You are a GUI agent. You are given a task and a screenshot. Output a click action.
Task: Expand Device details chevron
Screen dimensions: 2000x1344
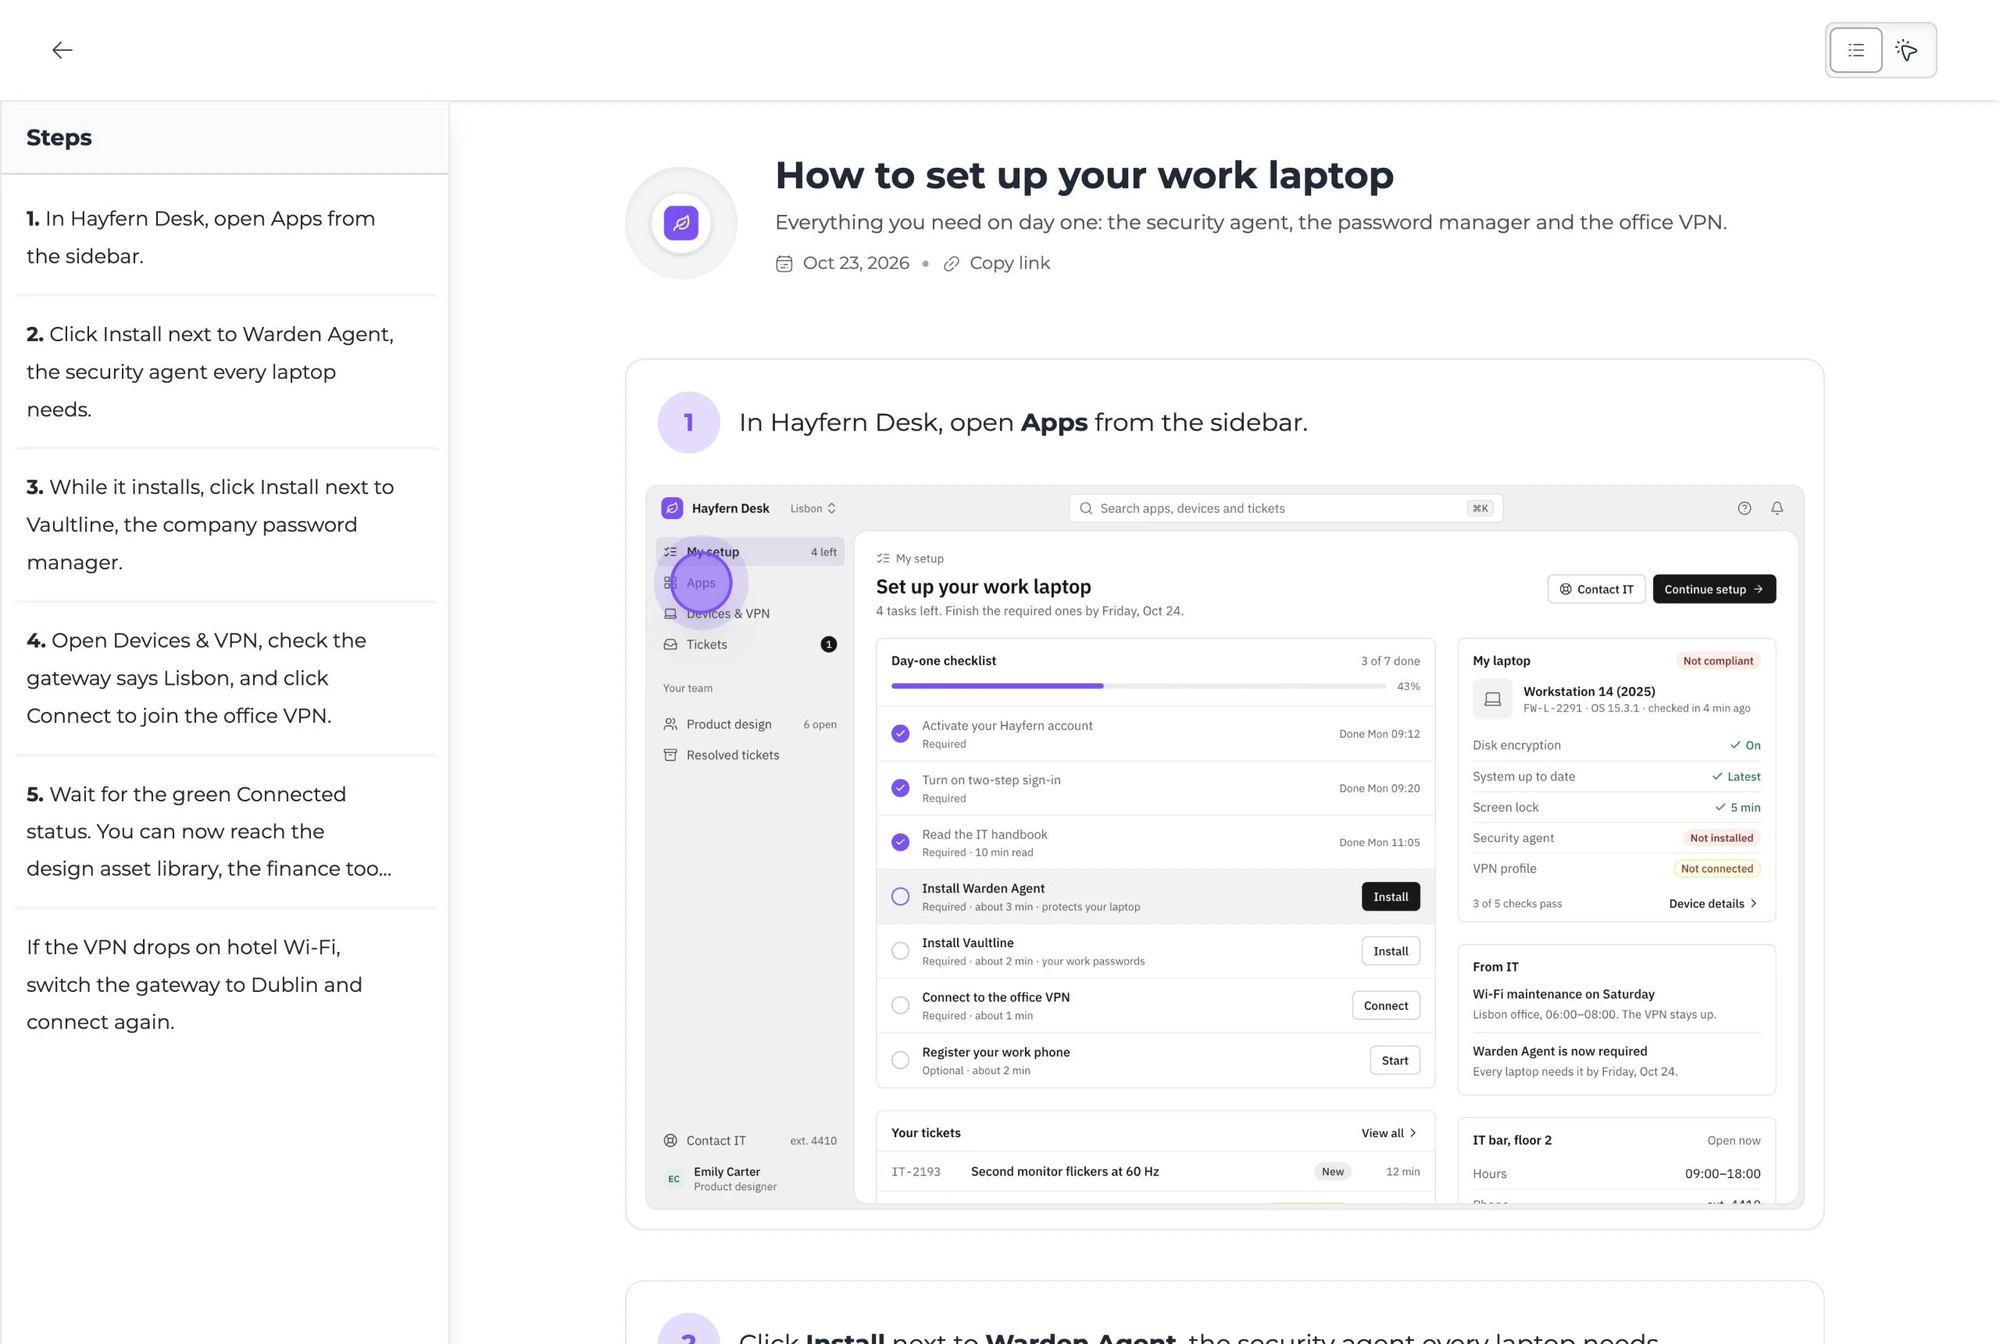(1753, 904)
